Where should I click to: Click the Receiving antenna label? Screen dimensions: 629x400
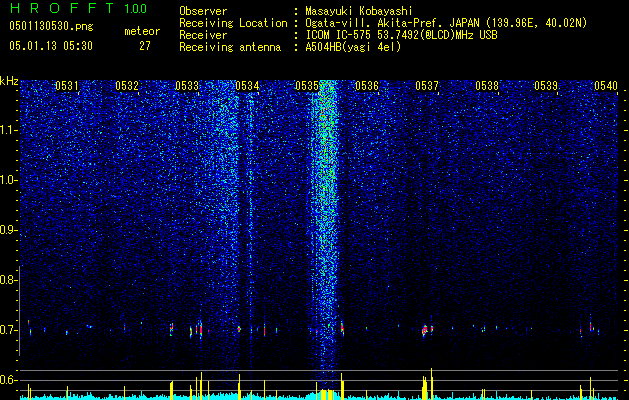click(230, 47)
